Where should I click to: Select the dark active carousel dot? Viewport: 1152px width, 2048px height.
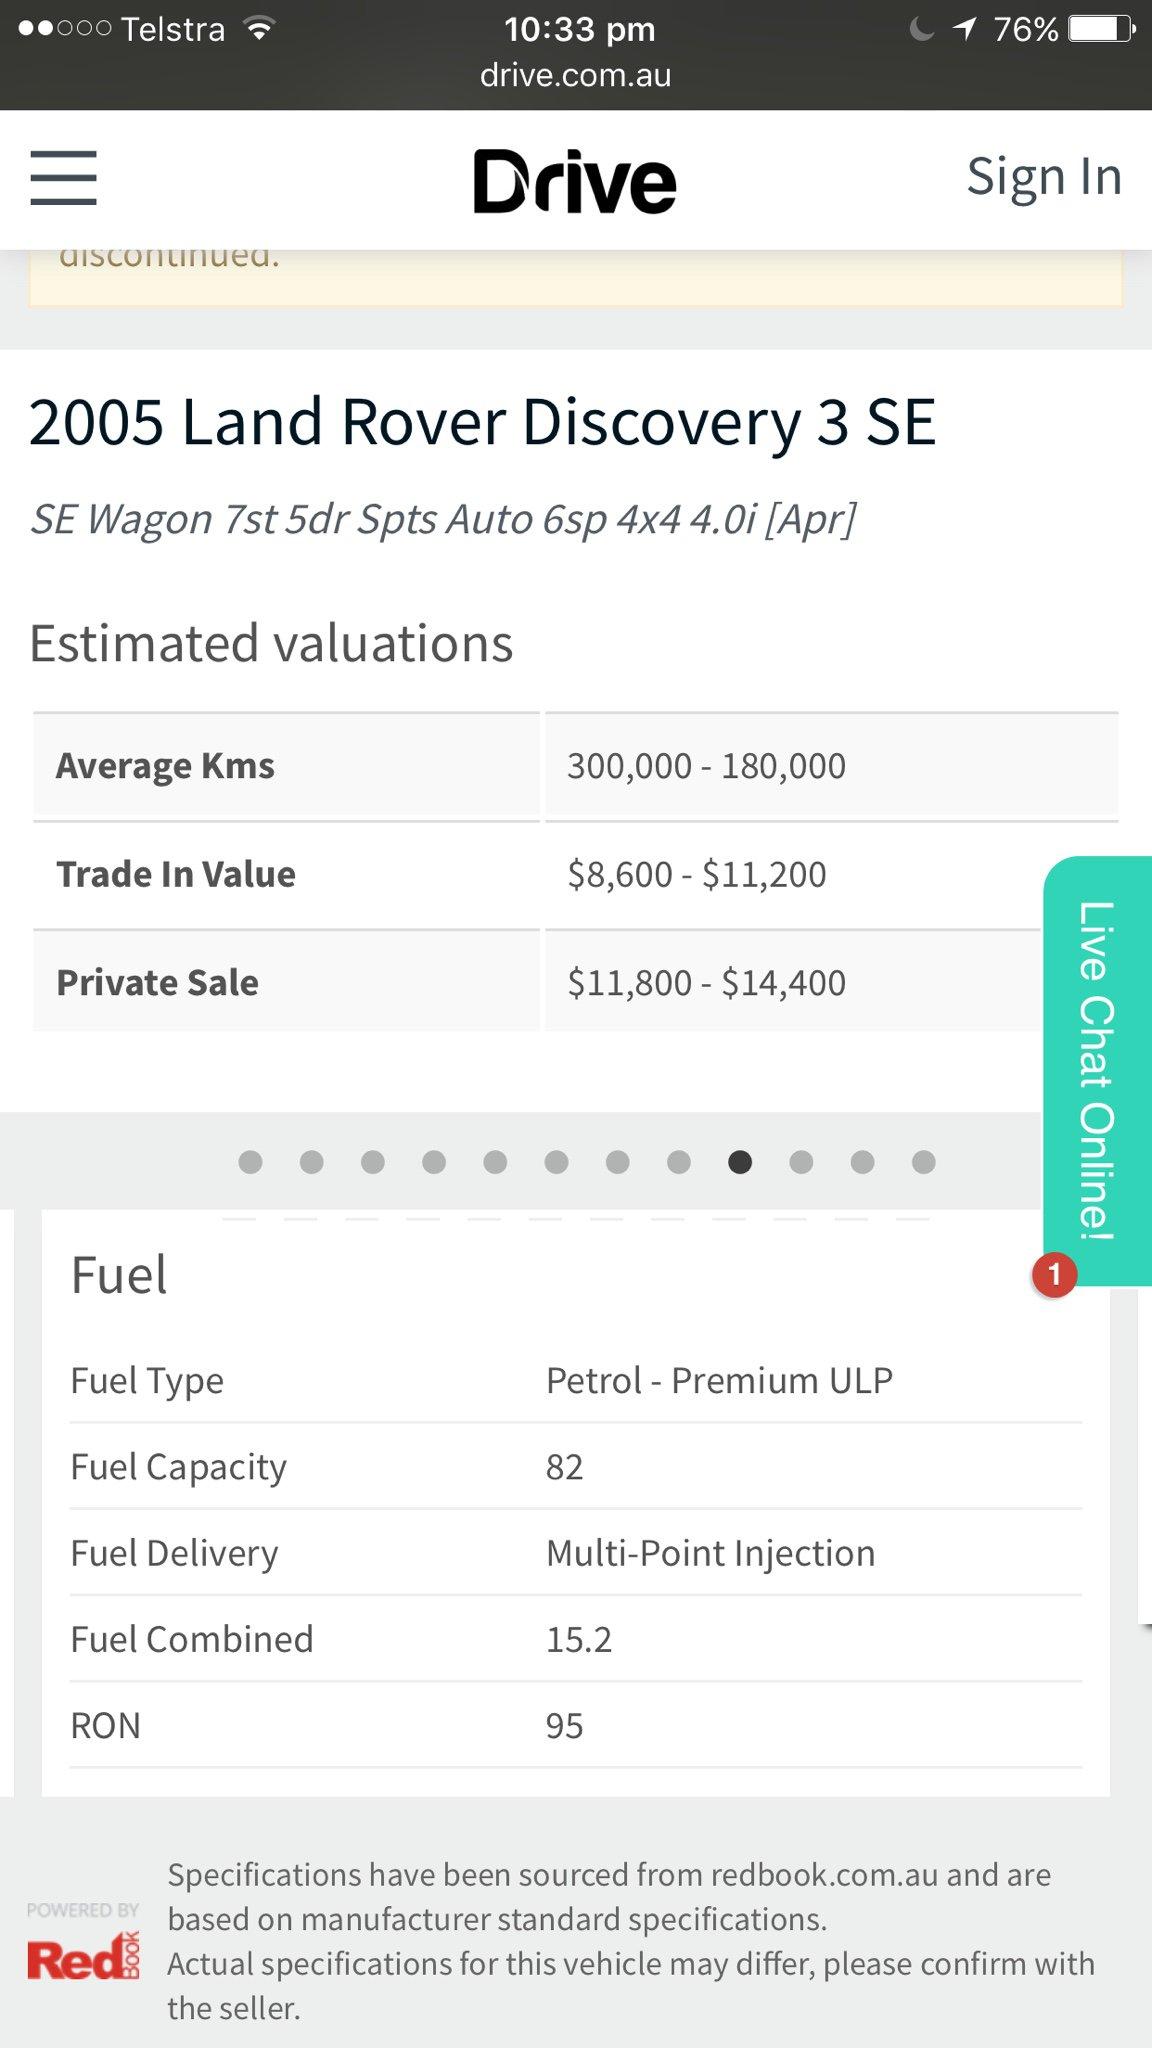click(740, 1162)
